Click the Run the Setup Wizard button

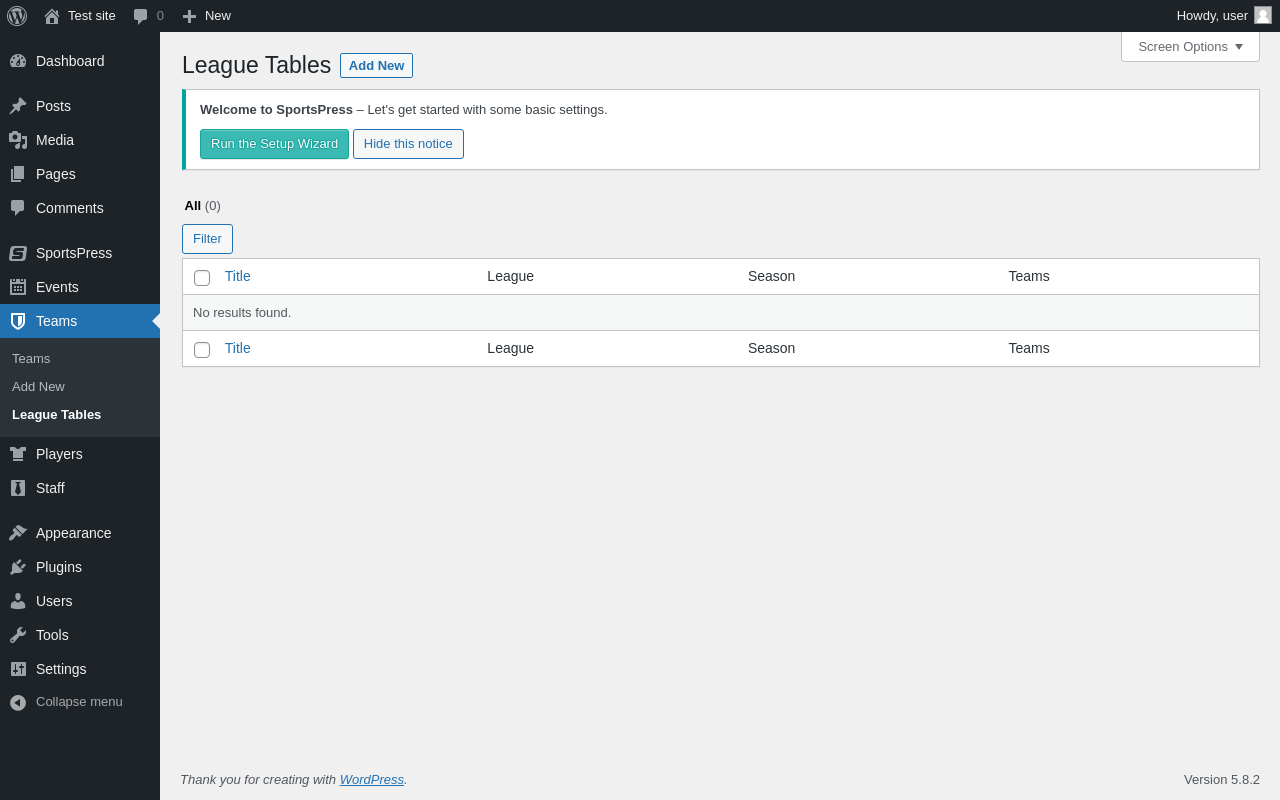coord(274,144)
